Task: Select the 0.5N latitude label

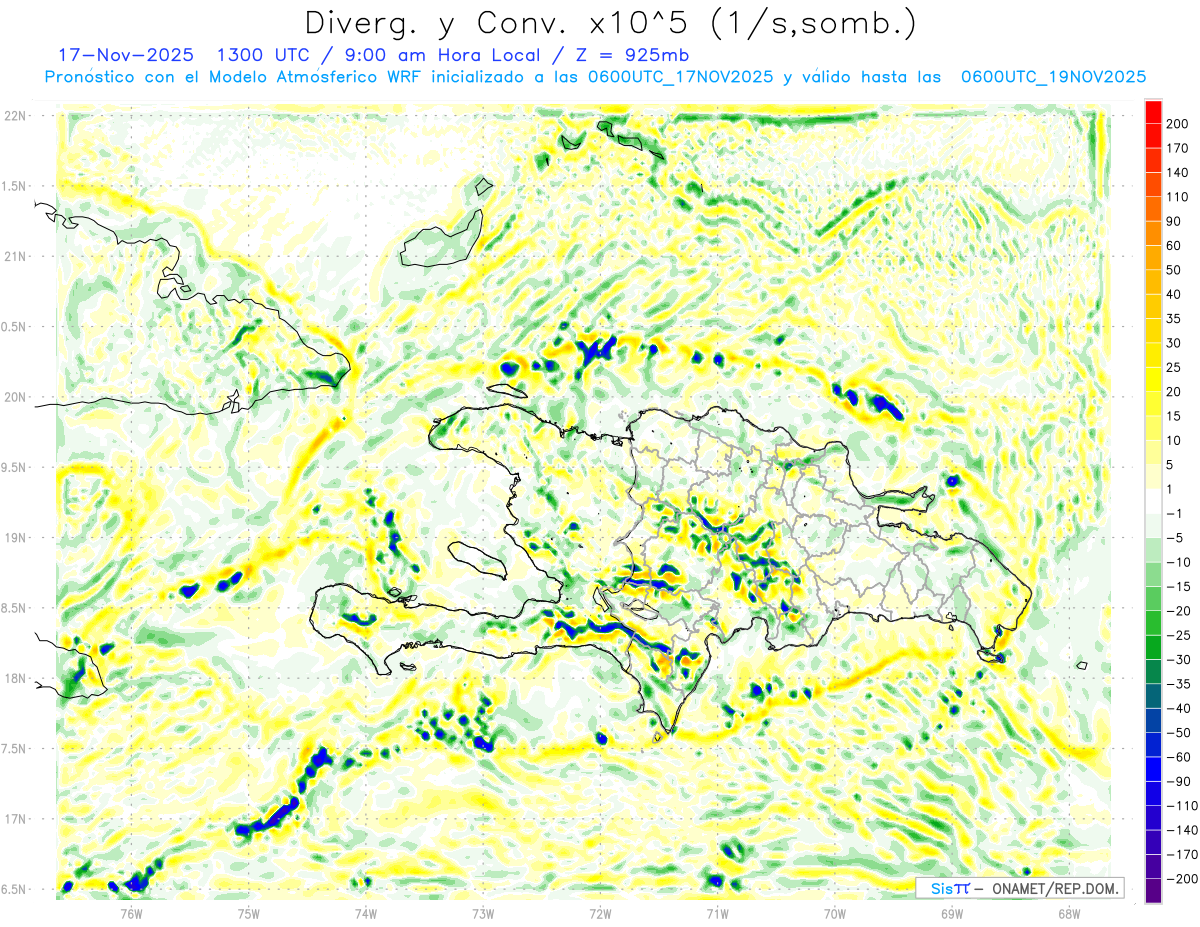Action: coord(15,327)
